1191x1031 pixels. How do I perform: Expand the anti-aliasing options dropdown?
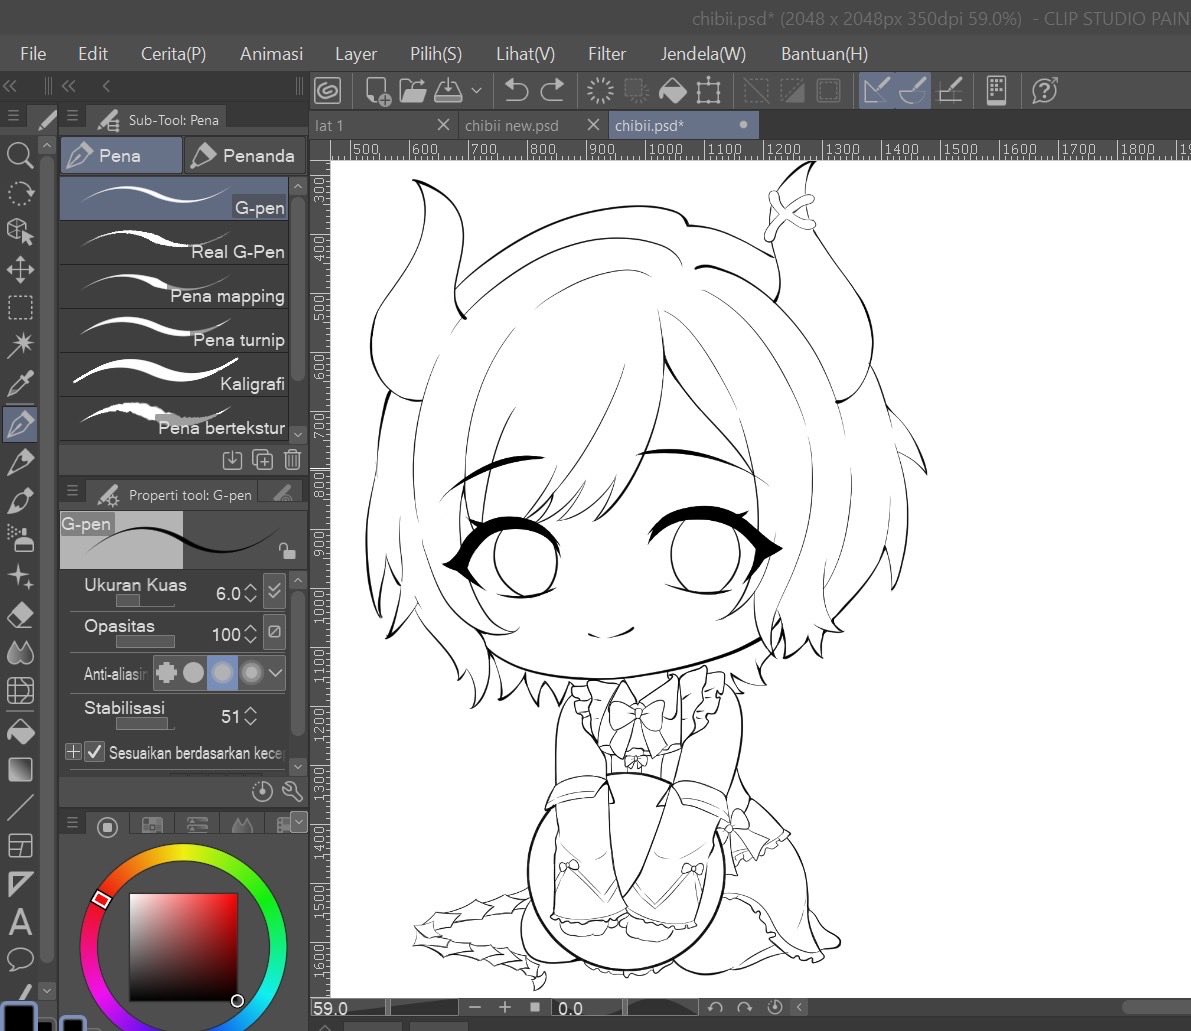pos(275,672)
